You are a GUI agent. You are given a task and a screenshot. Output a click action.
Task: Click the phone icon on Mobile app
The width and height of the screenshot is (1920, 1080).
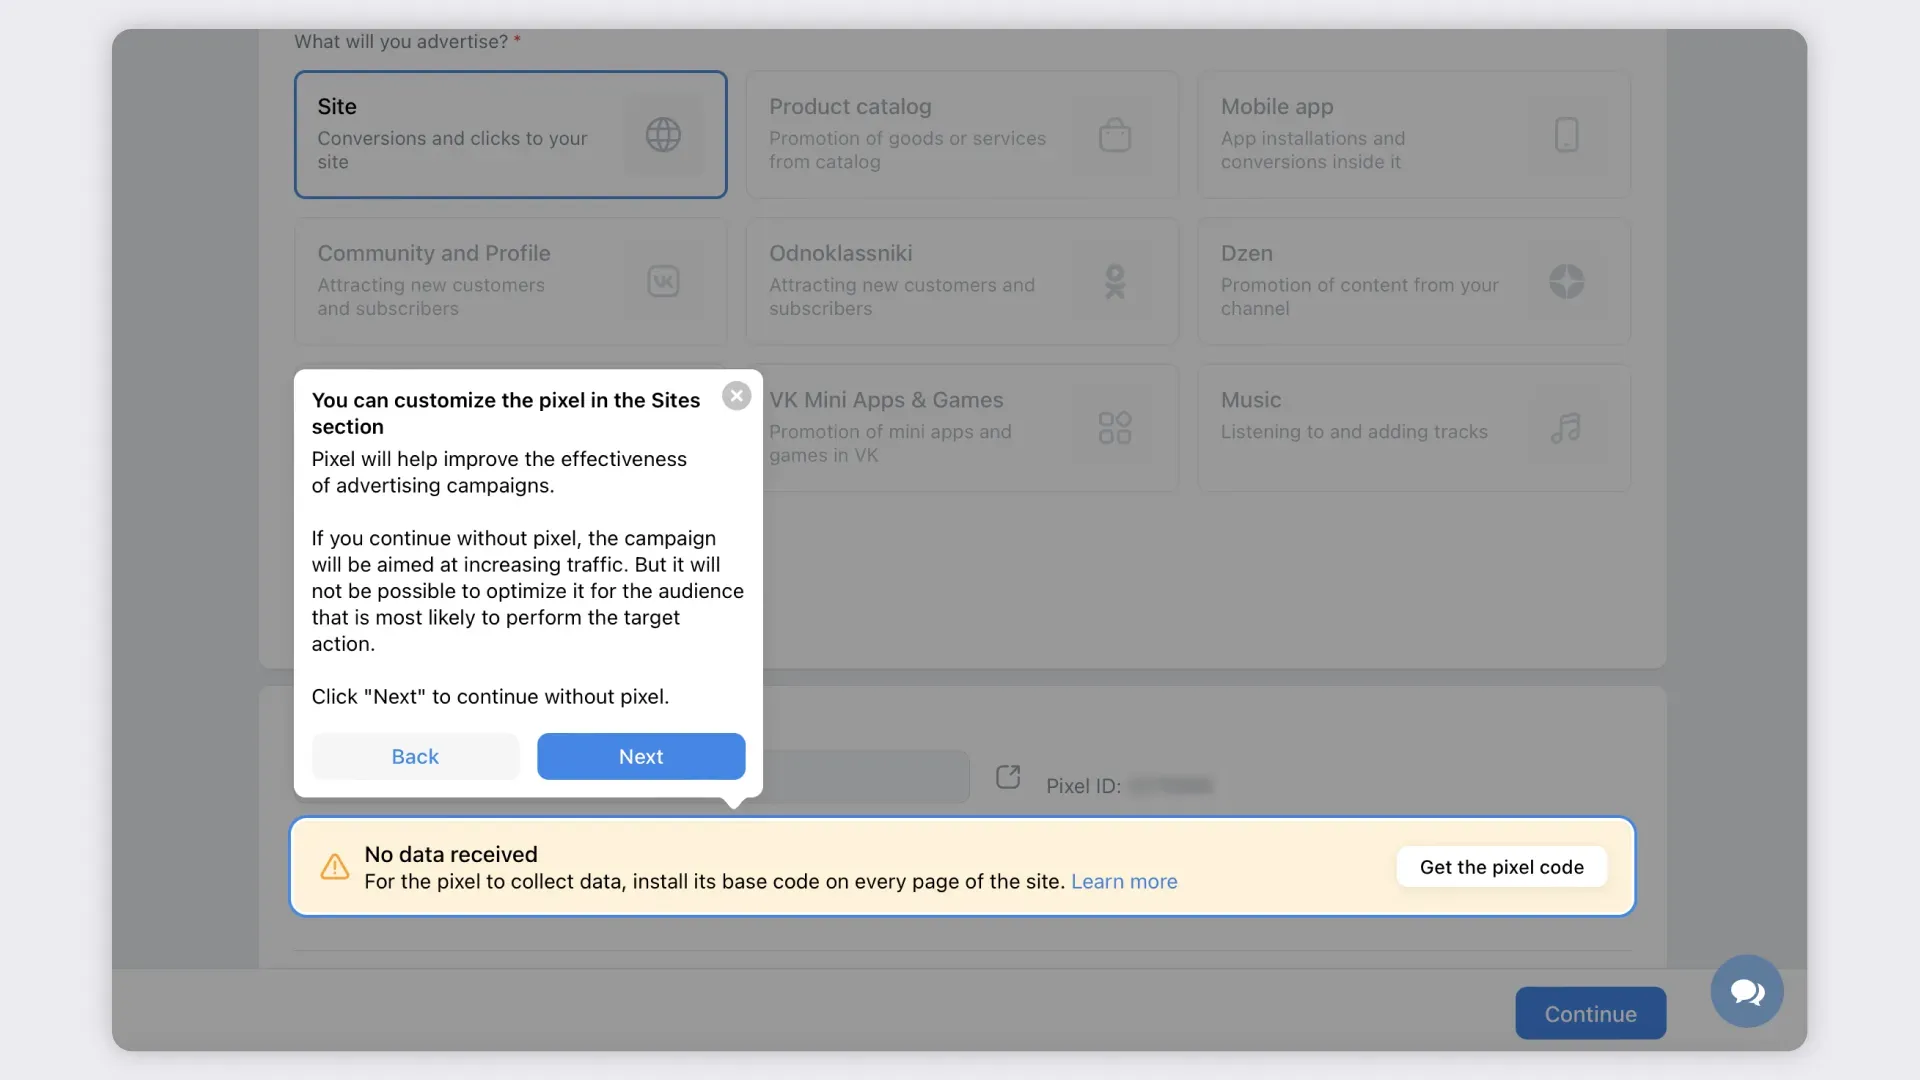click(x=1566, y=135)
